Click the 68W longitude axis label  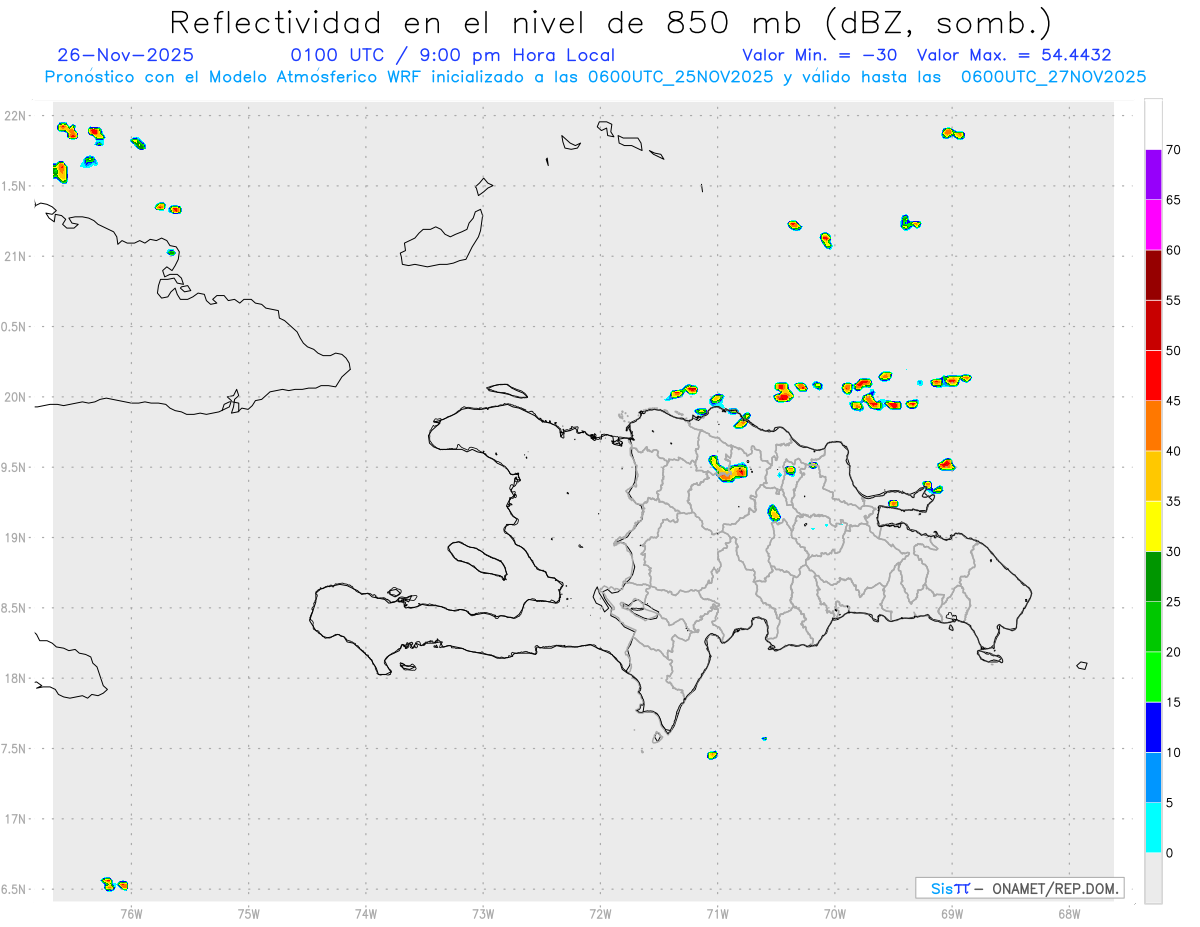[1068, 913]
